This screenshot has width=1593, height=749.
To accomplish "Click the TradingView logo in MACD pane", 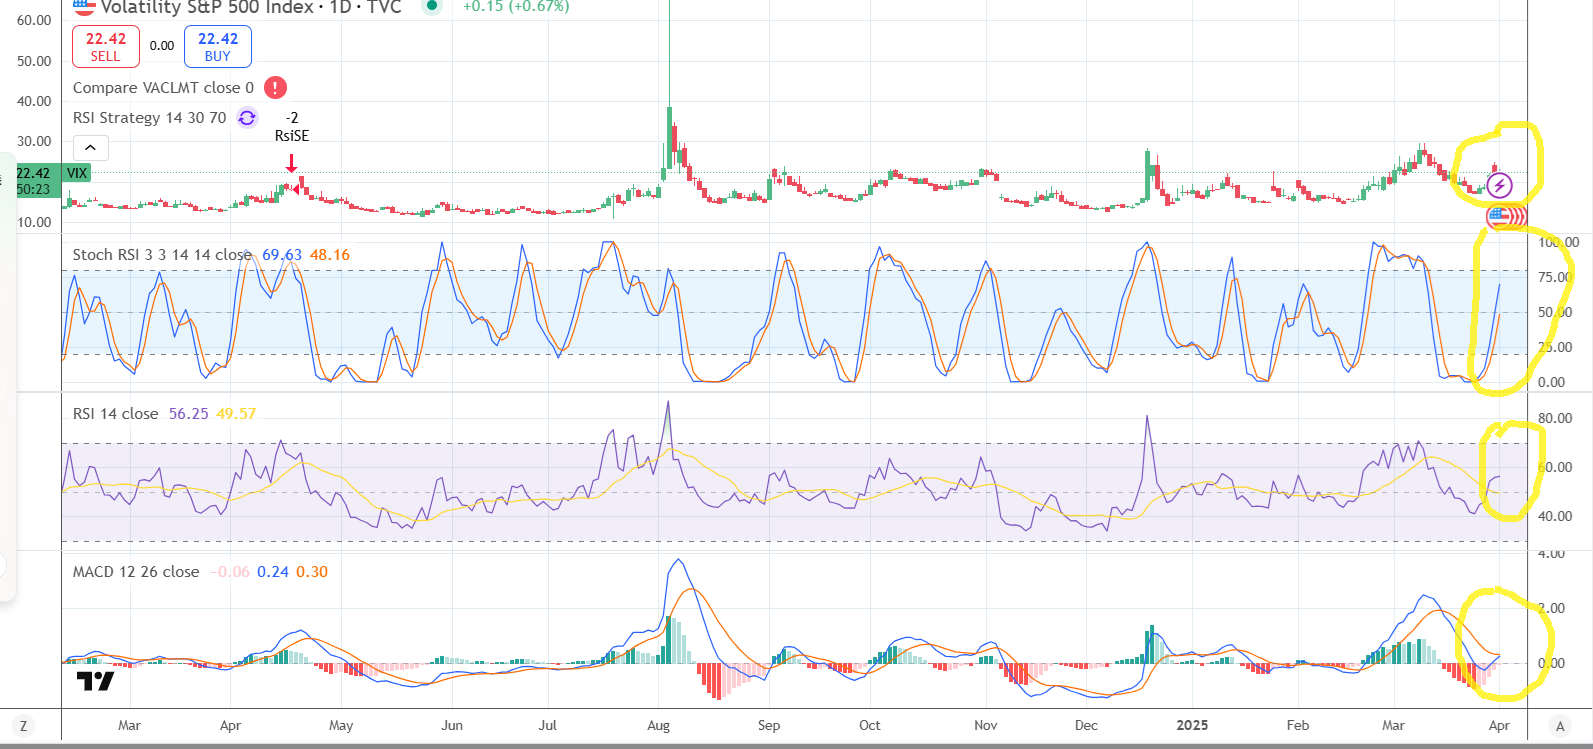I will click(95, 682).
